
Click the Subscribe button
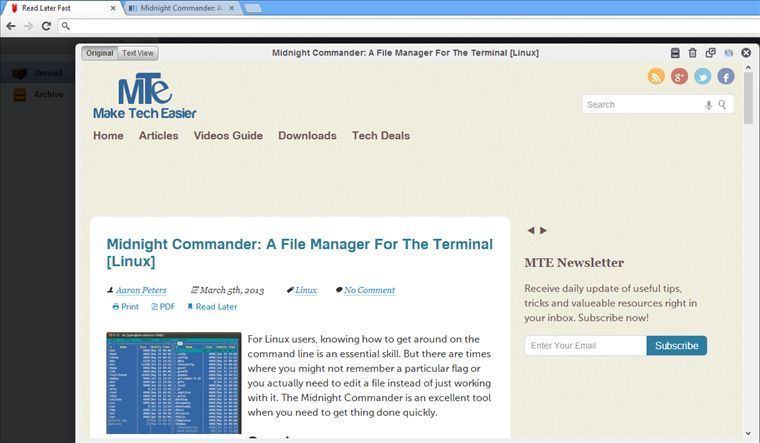coord(677,346)
